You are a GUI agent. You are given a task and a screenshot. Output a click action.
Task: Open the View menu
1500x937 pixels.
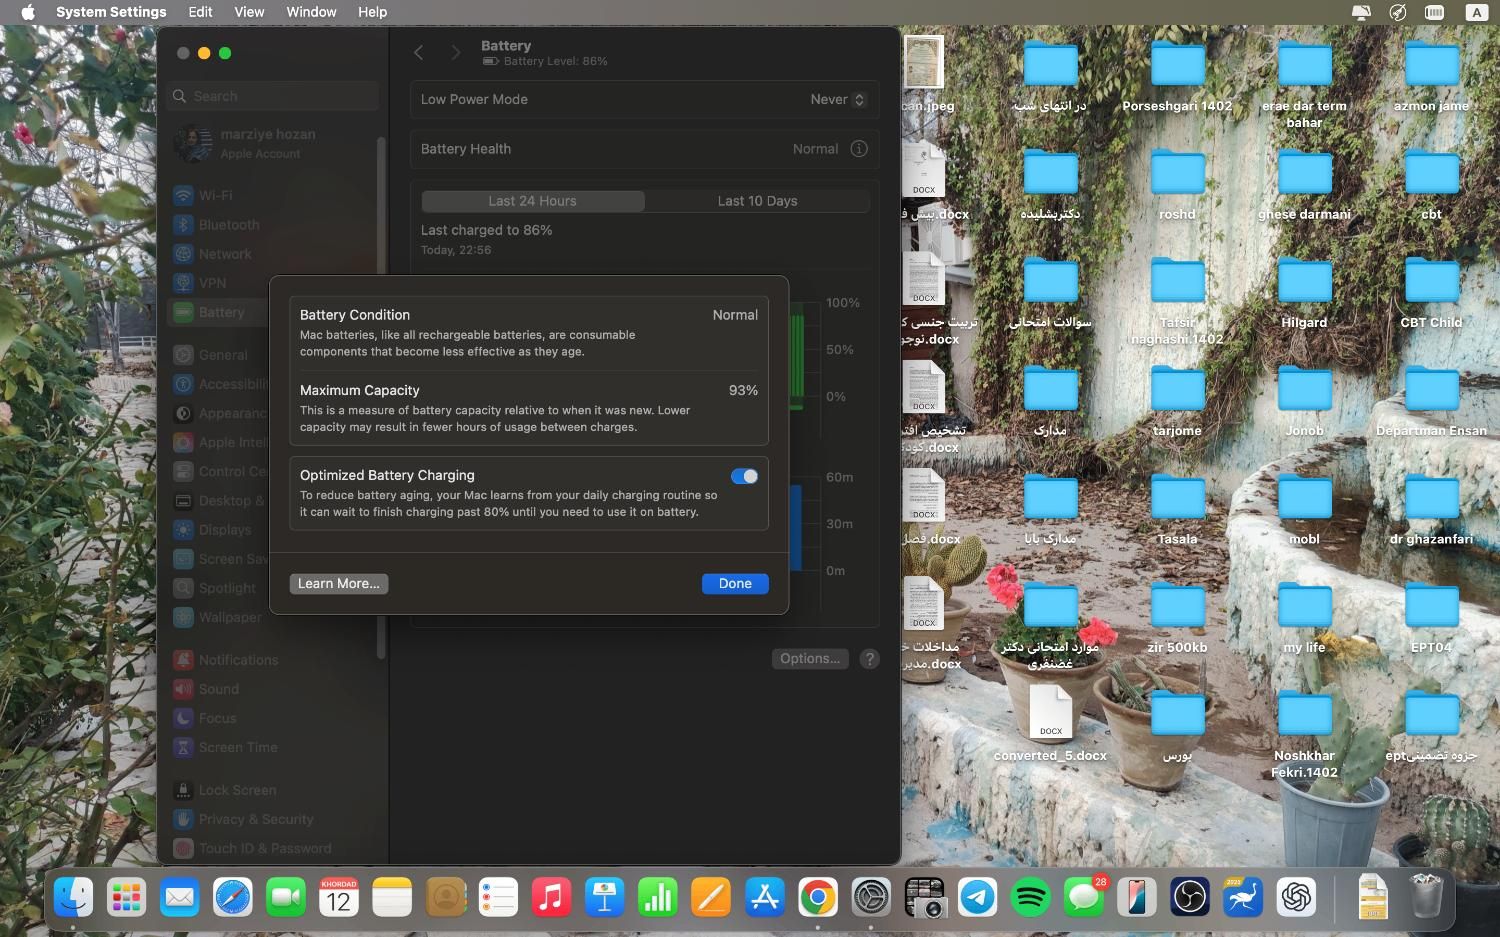coord(249,12)
